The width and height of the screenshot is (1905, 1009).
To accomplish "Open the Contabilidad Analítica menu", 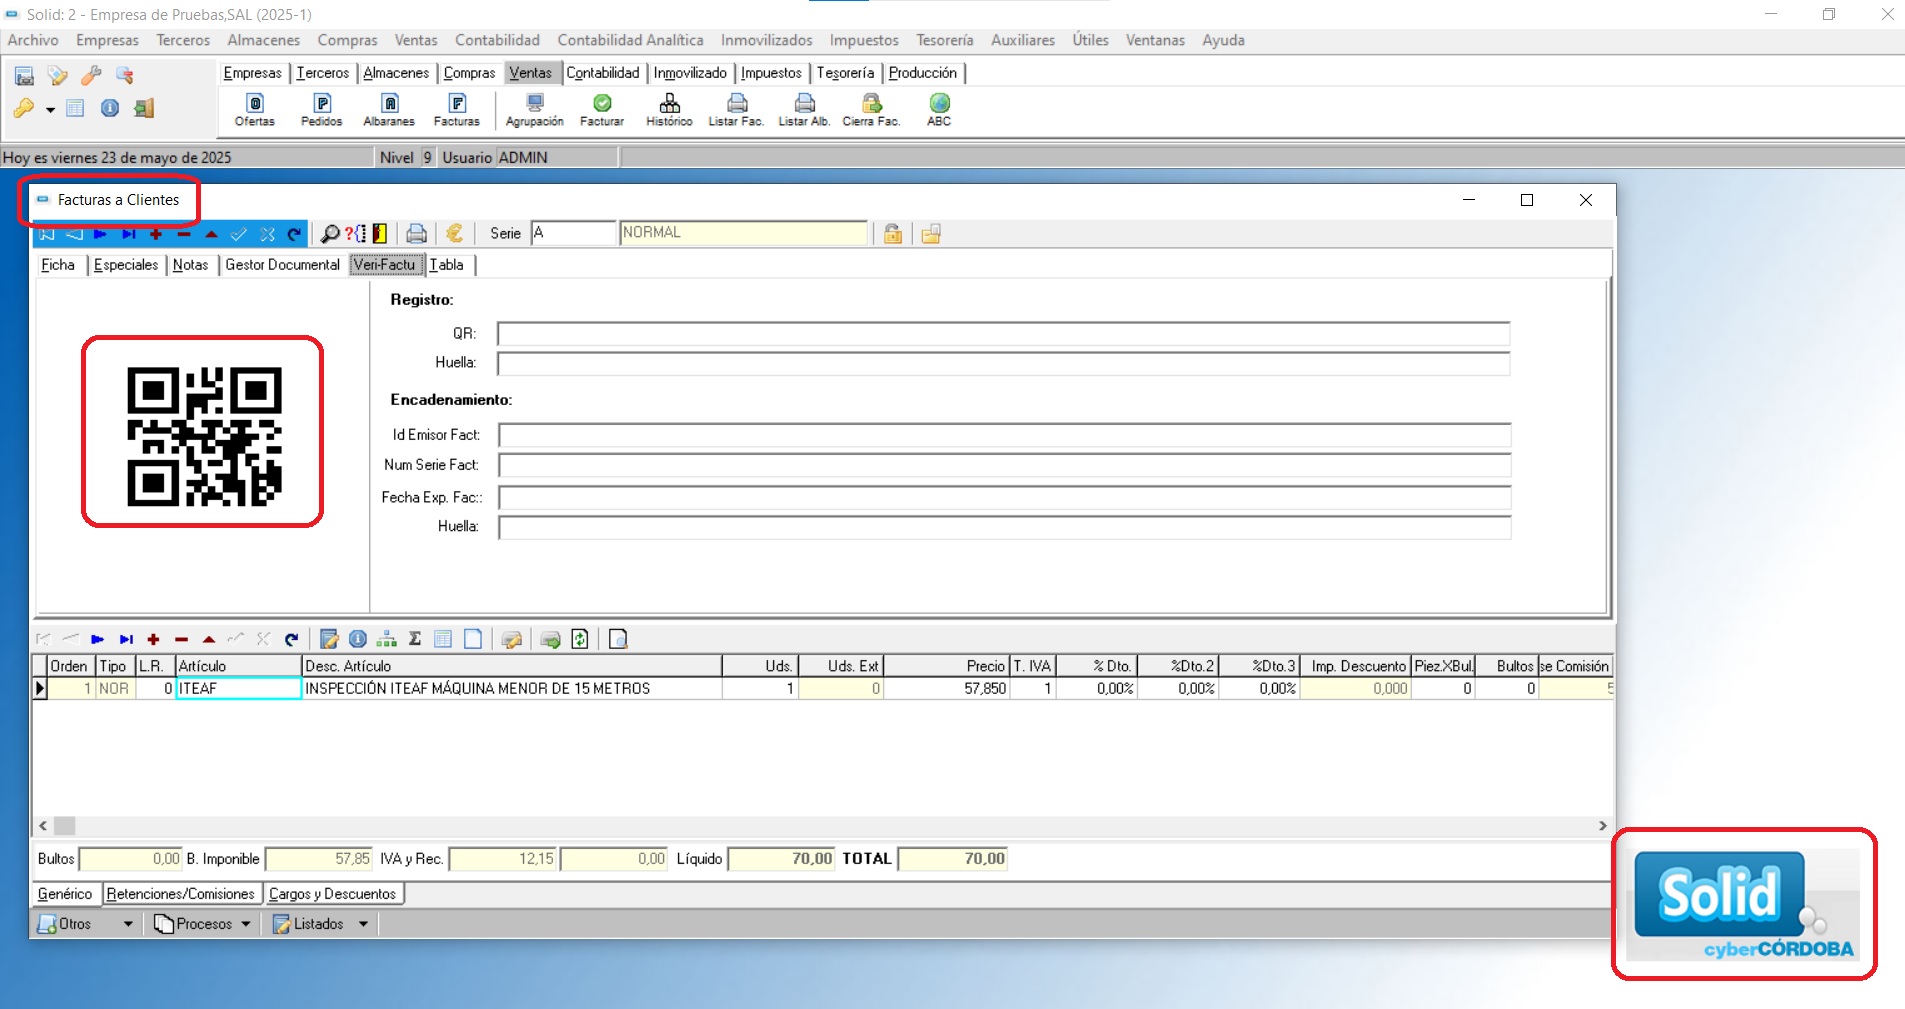I will (x=630, y=40).
